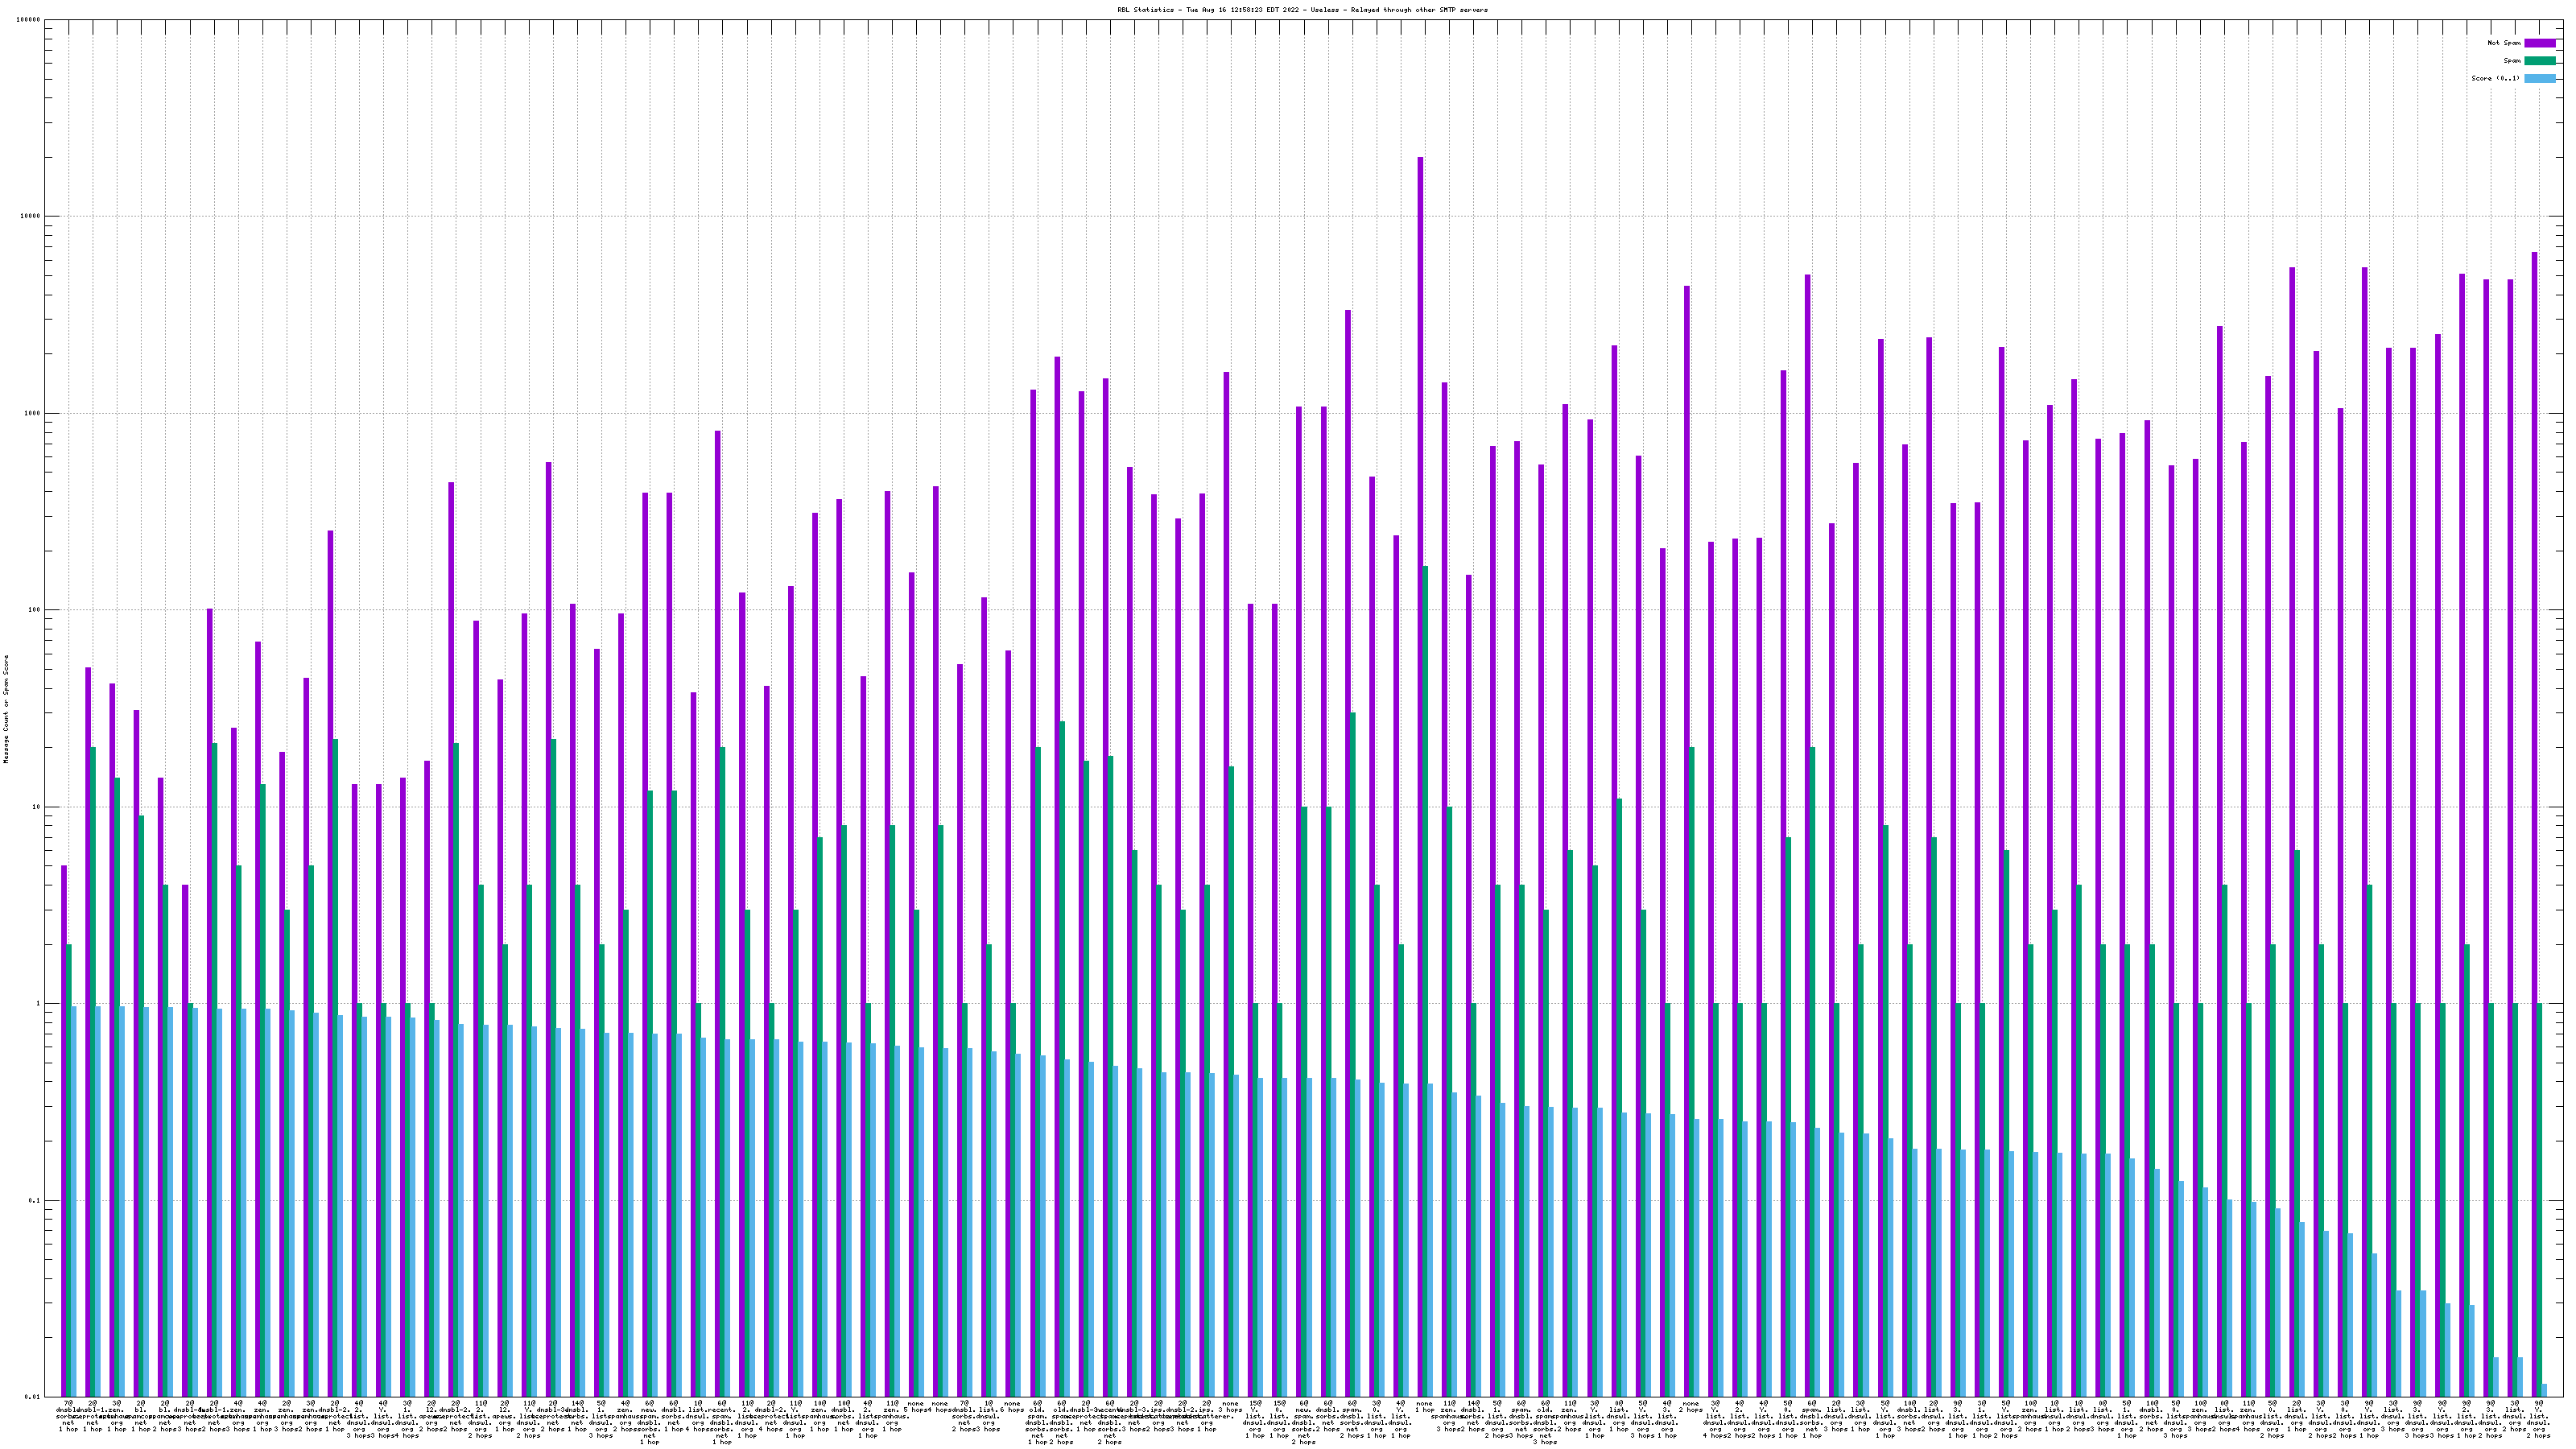
Task: Click the 100 y-axis tick label
Action: click(34, 610)
